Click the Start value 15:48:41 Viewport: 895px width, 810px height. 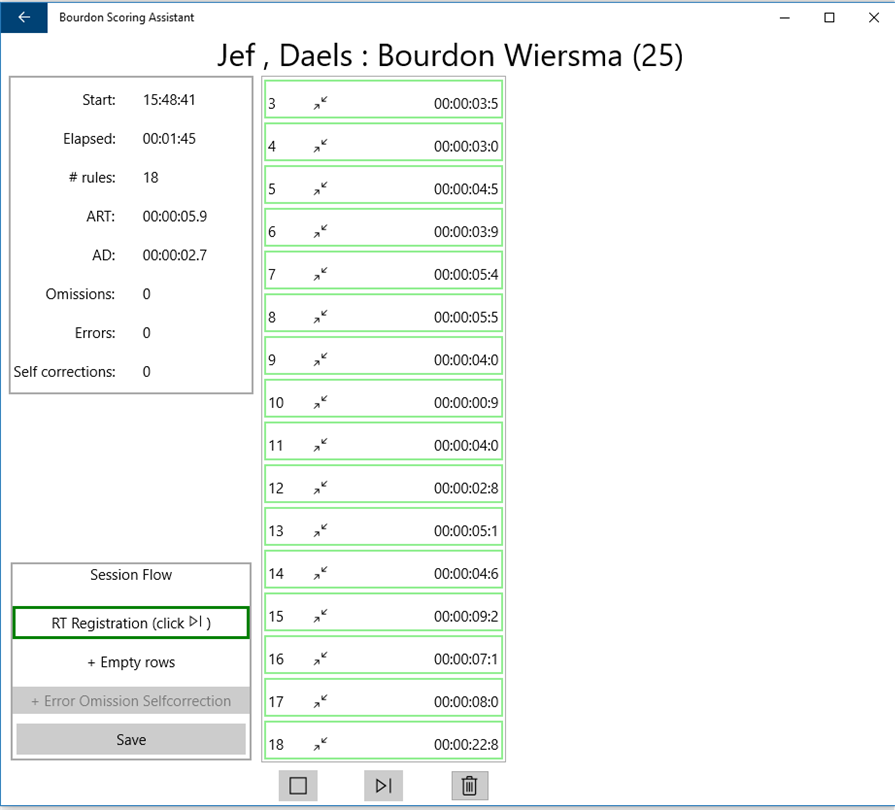[x=169, y=100]
